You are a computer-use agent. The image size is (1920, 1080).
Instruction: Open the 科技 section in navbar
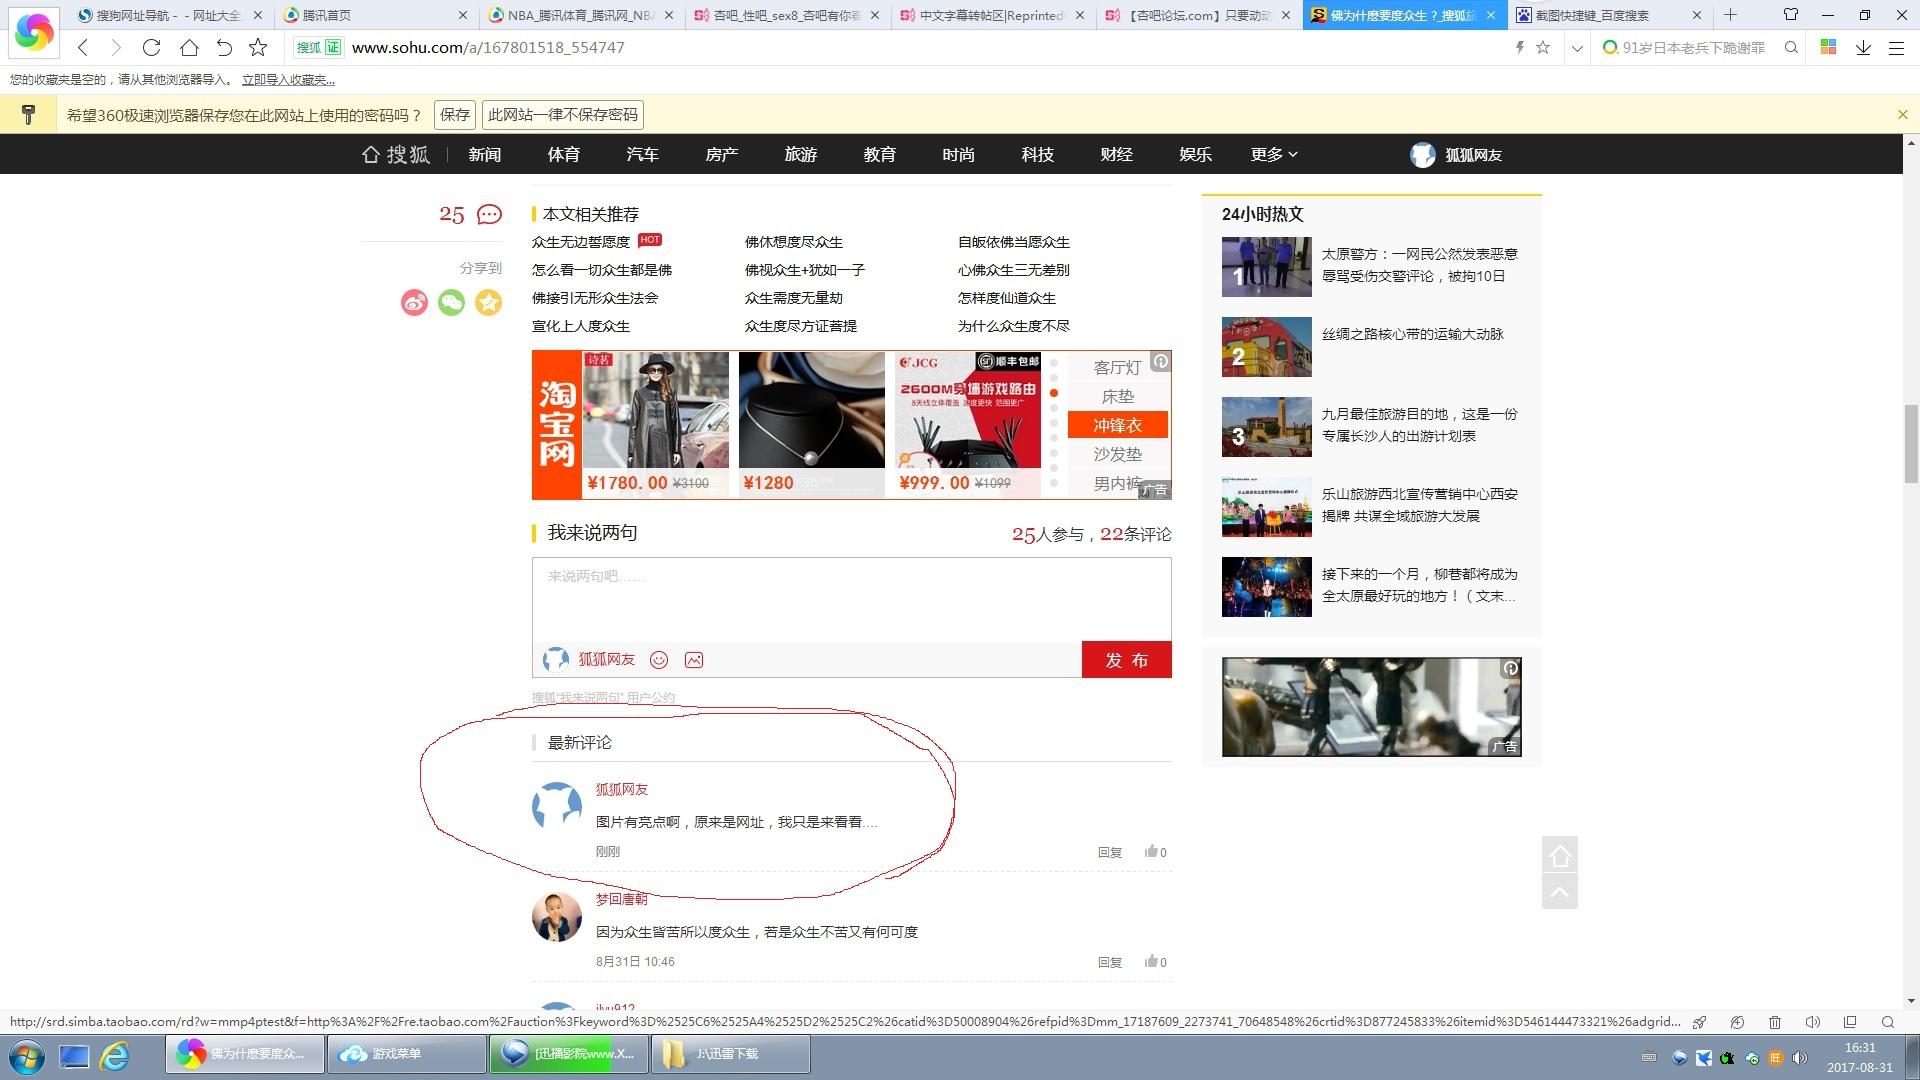(1038, 154)
